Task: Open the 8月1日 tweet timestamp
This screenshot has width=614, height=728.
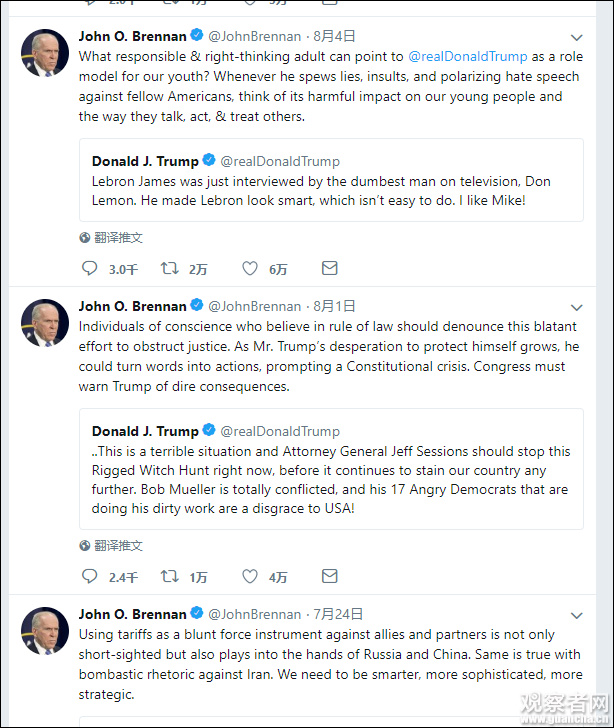Action: point(334,306)
